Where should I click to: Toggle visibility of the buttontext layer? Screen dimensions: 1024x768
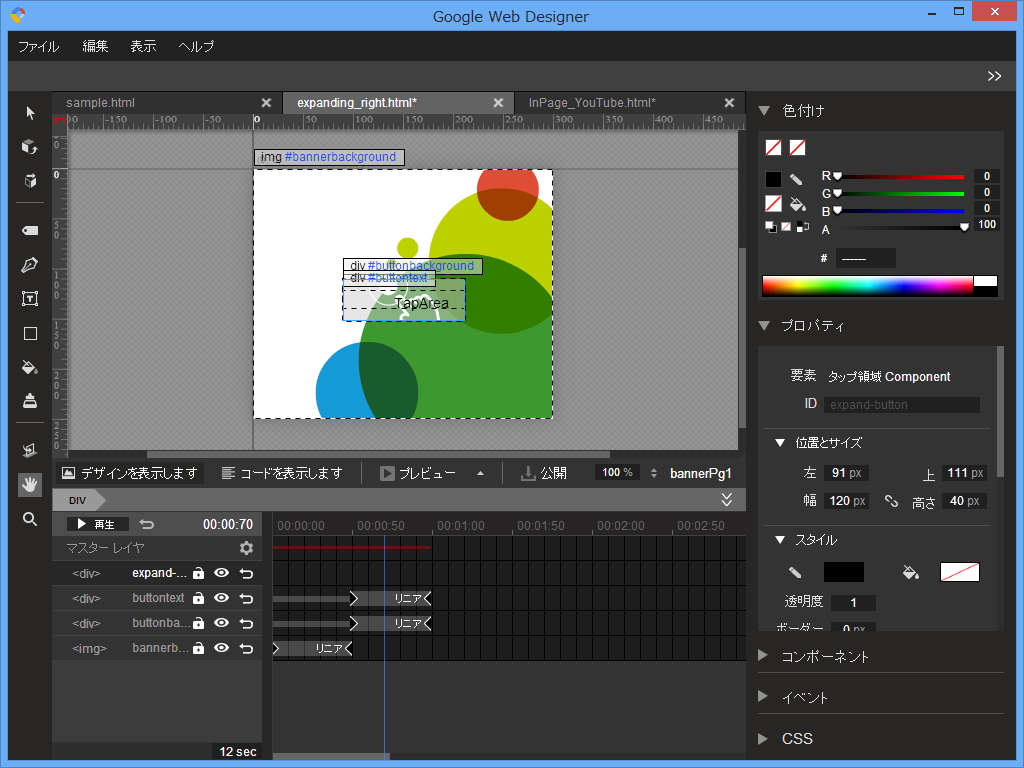[221, 598]
